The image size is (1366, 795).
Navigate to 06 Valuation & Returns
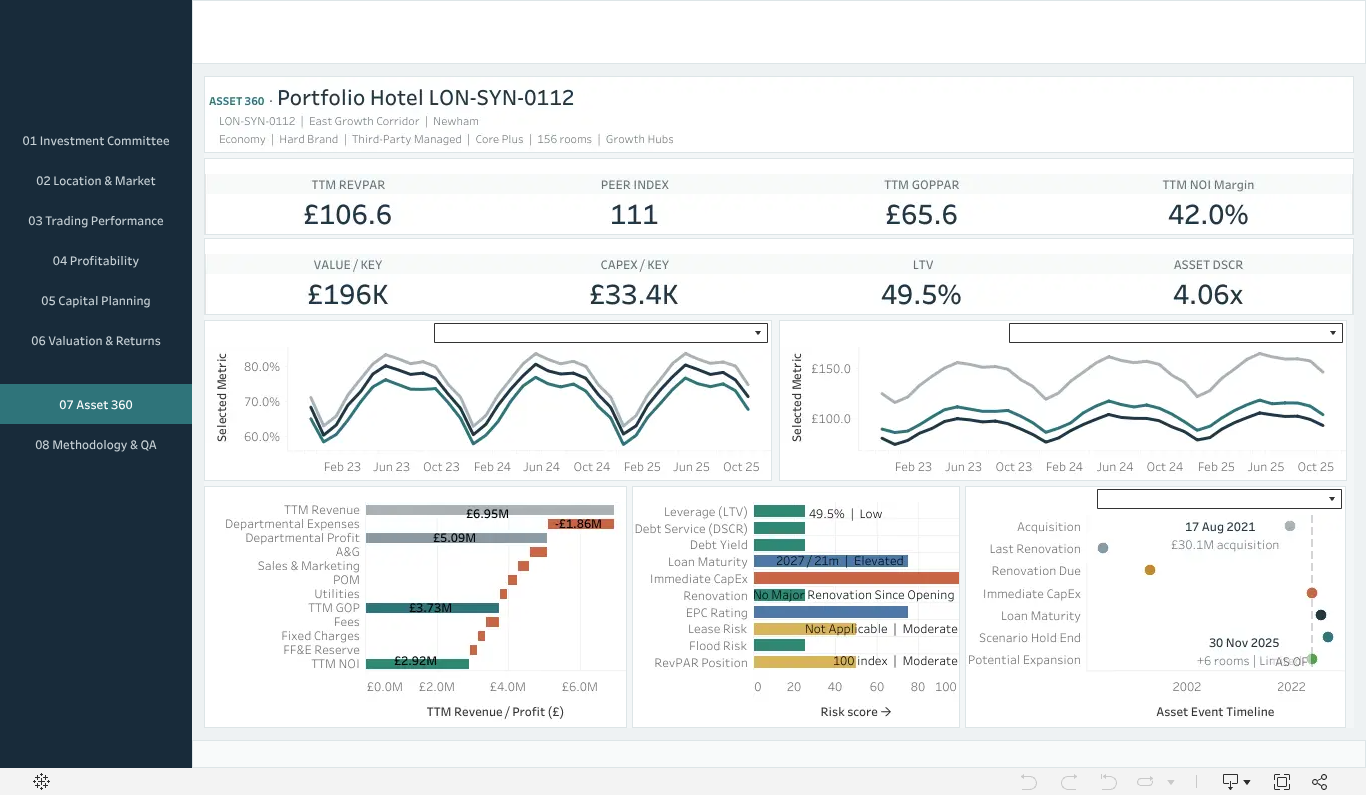[96, 341]
